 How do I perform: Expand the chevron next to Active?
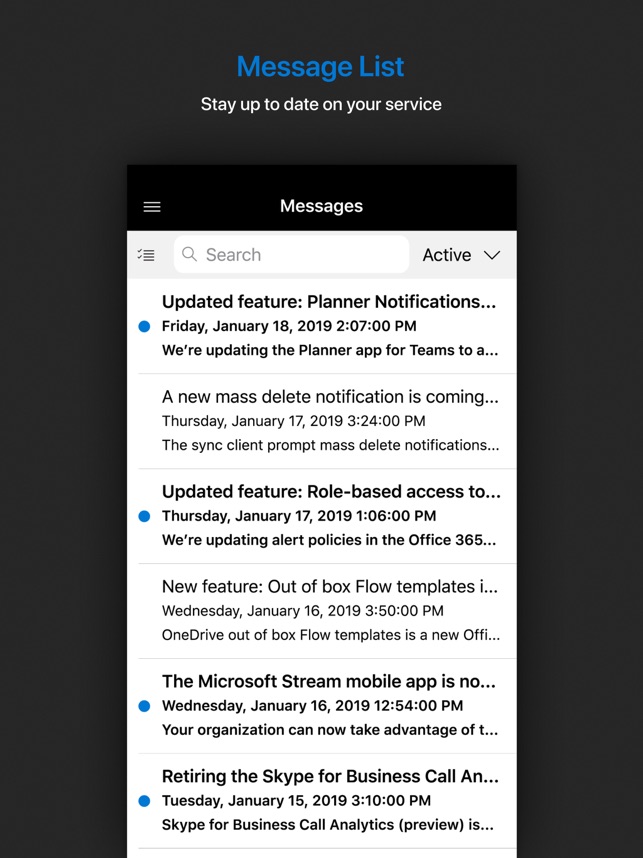492,255
